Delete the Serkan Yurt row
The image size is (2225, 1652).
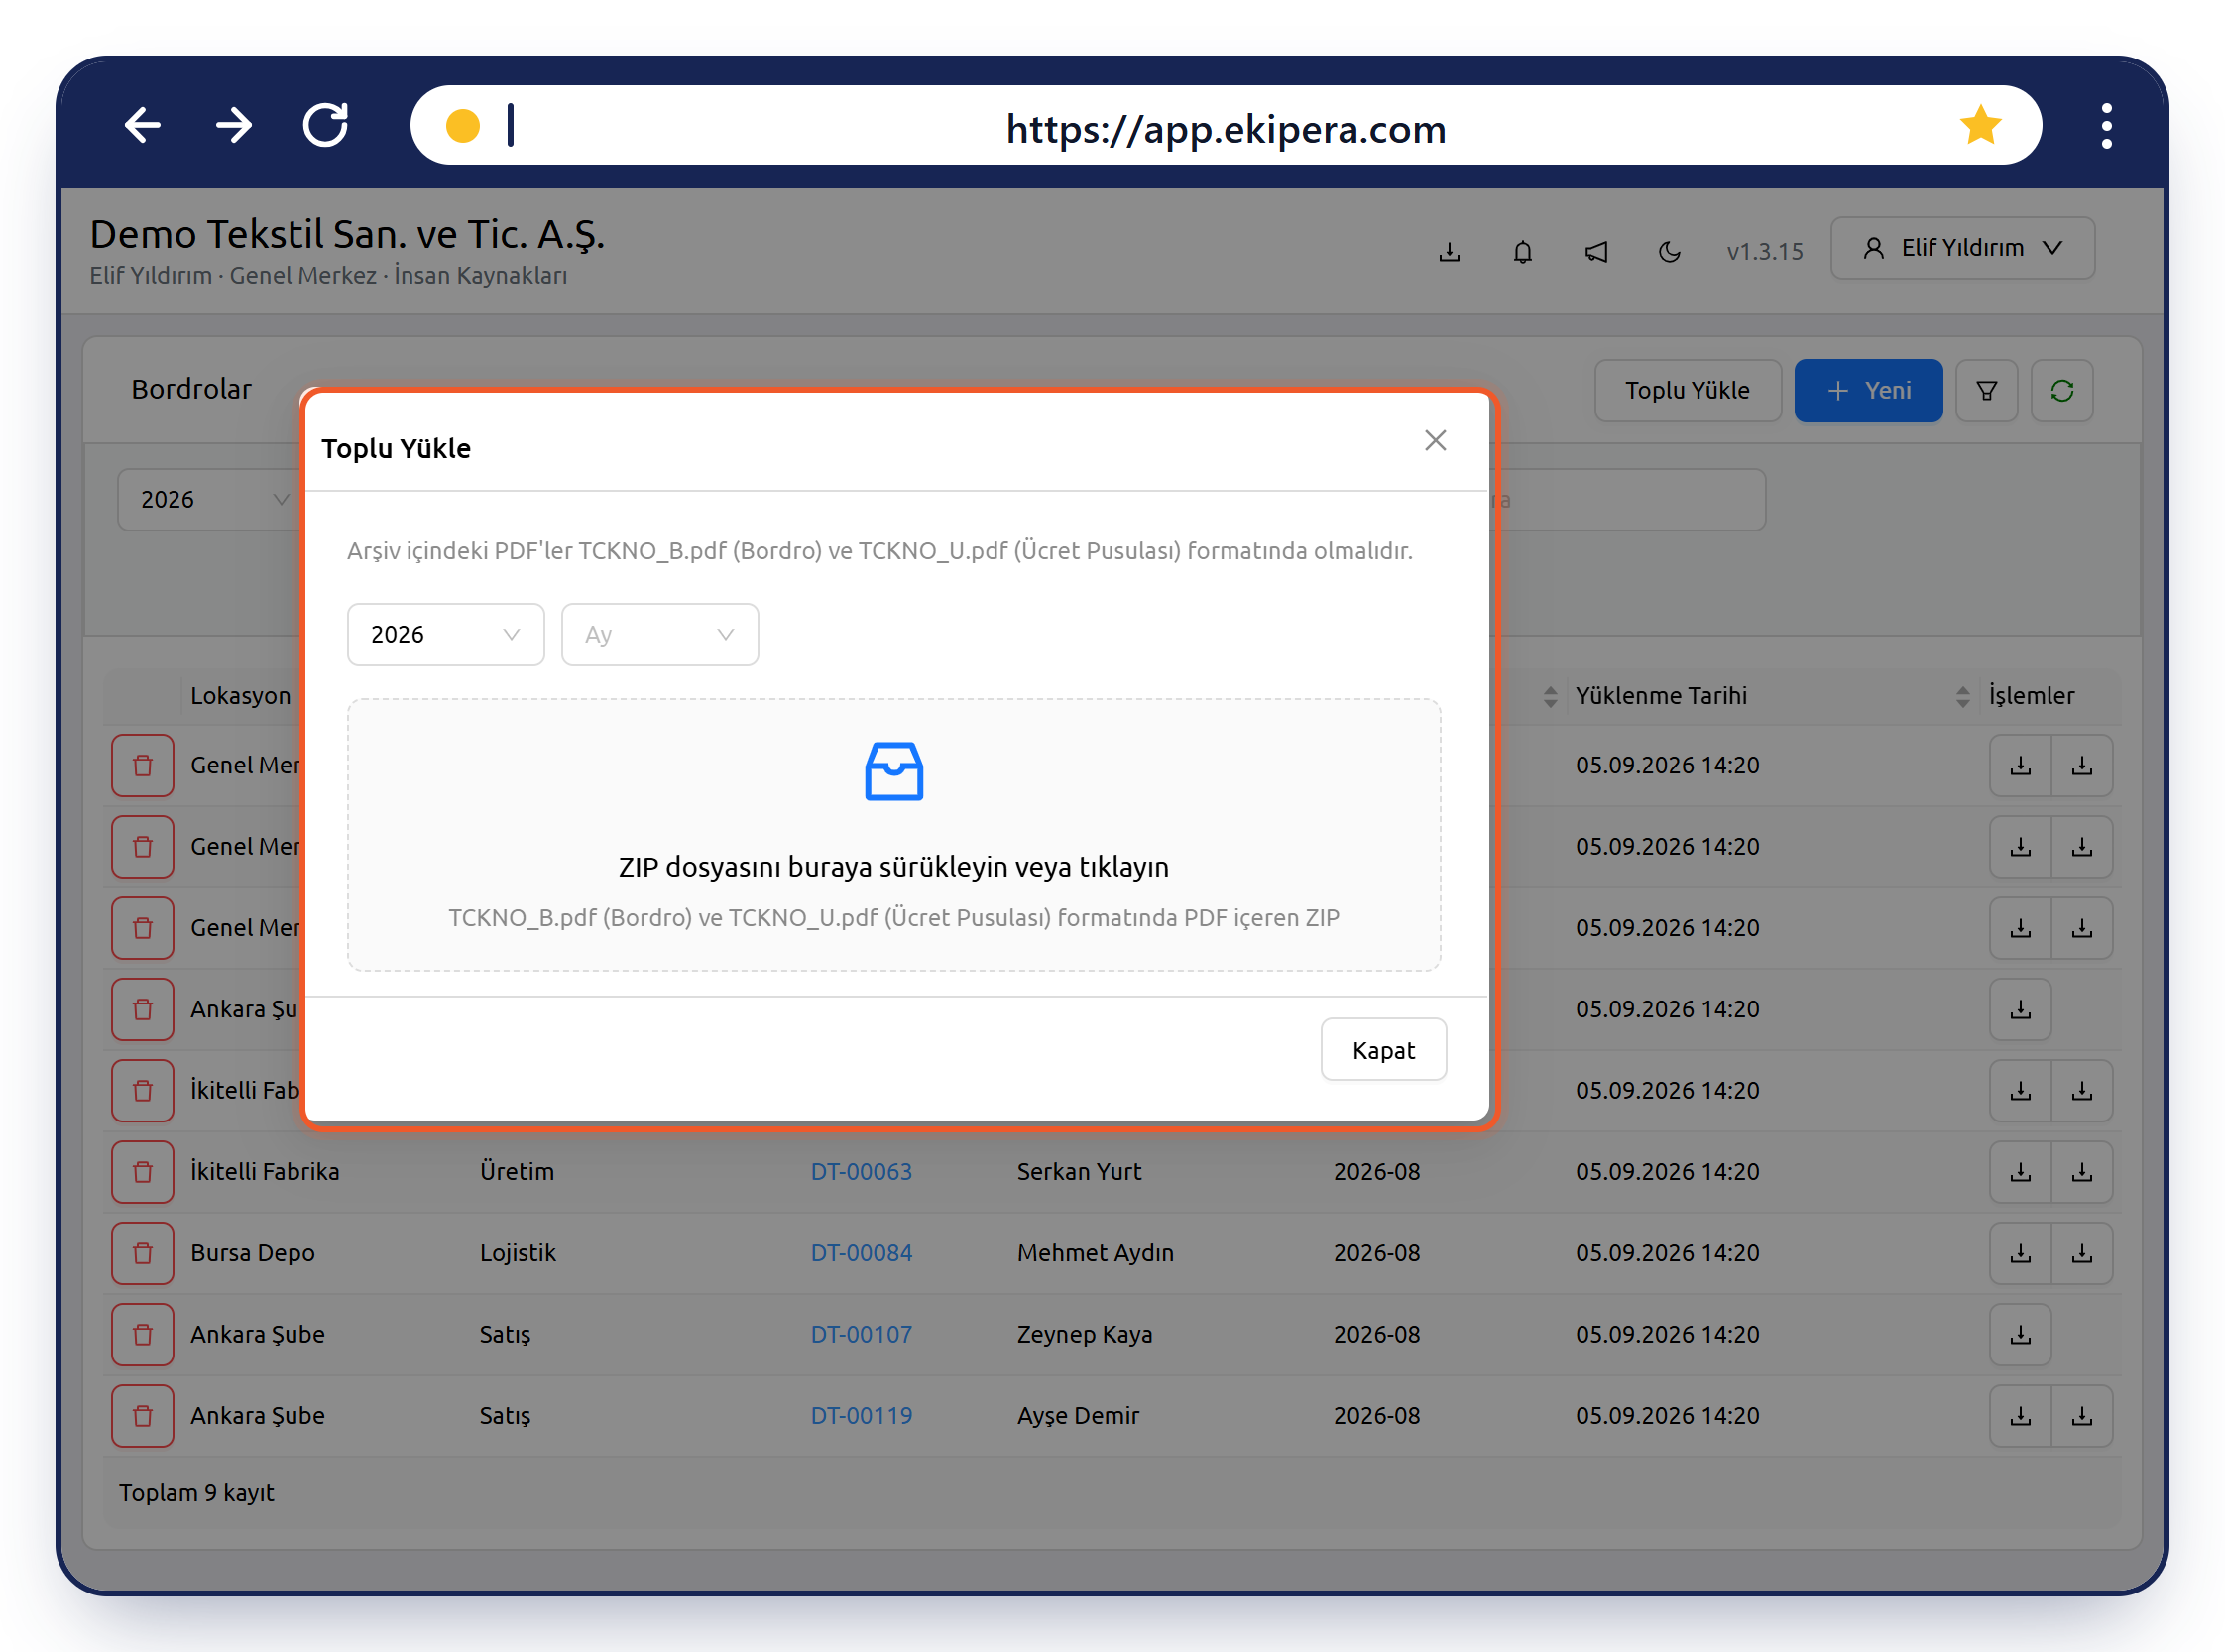[x=143, y=1171]
